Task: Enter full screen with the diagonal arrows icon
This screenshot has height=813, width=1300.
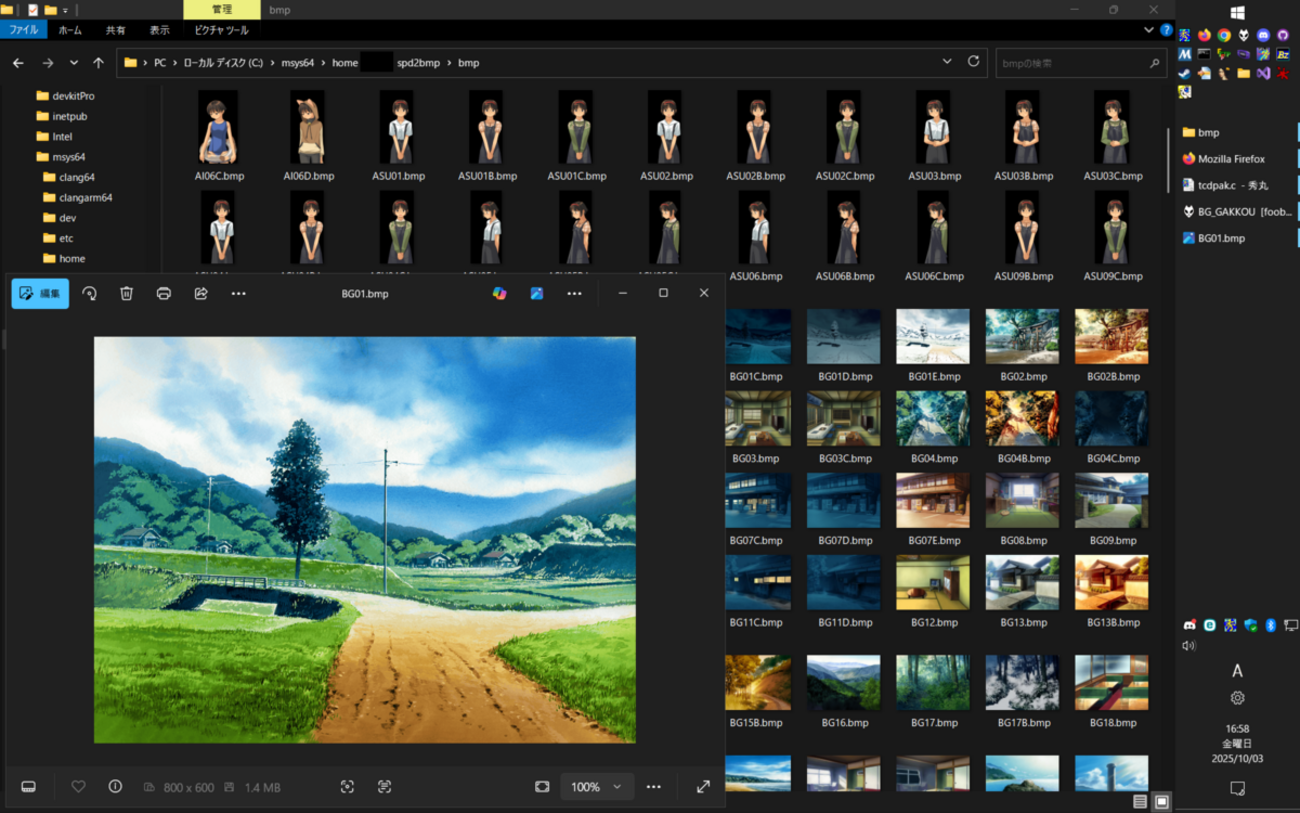Action: [x=703, y=787]
